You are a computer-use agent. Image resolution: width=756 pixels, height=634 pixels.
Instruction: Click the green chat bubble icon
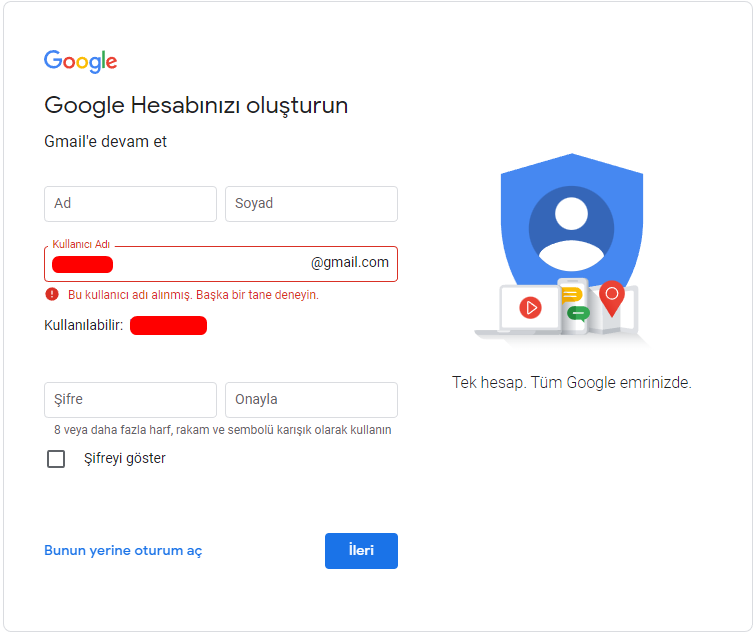(579, 314)
